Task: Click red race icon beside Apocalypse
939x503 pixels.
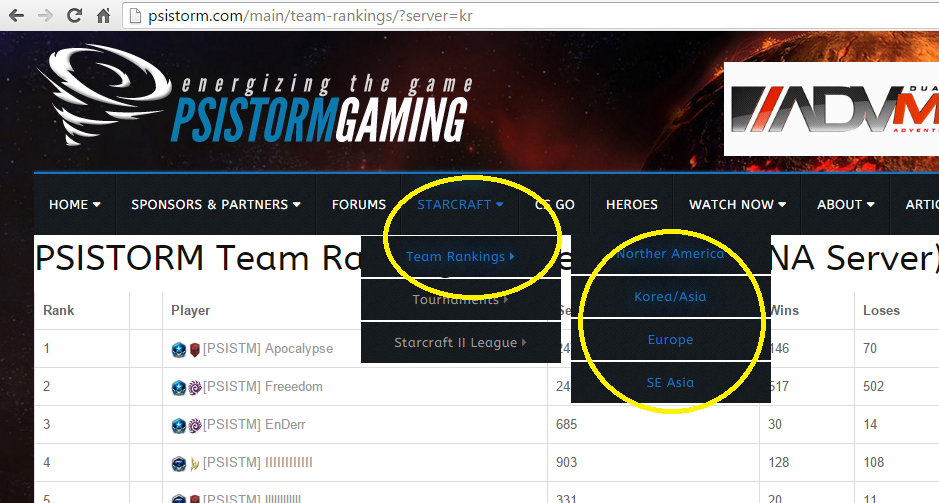Action: pyautogui.click(x=194, y=350)
